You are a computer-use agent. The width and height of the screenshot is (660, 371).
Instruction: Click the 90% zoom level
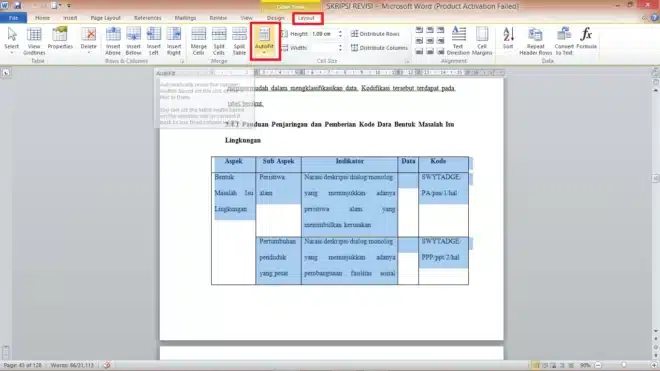pyautogui.click(x=585, y=366)
